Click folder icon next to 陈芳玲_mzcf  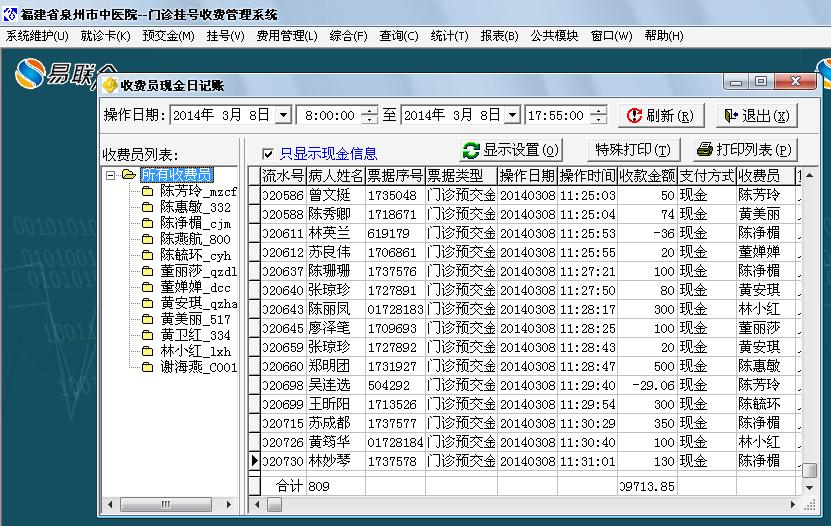coord(147,191)
